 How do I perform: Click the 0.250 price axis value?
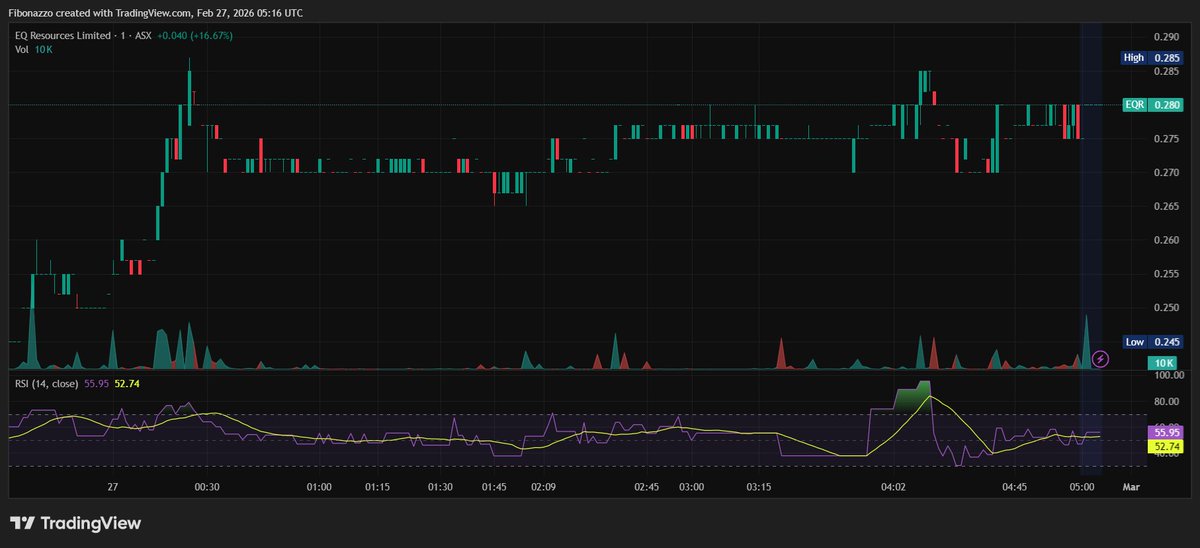click(1166, 308)
